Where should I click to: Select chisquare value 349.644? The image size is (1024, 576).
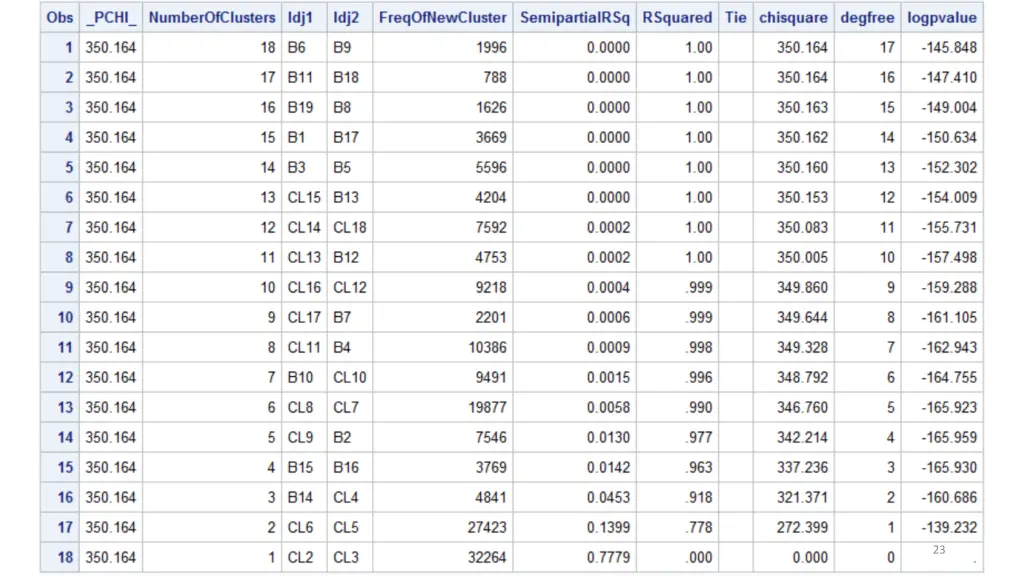pyautogui.click(x=802, y=318)
